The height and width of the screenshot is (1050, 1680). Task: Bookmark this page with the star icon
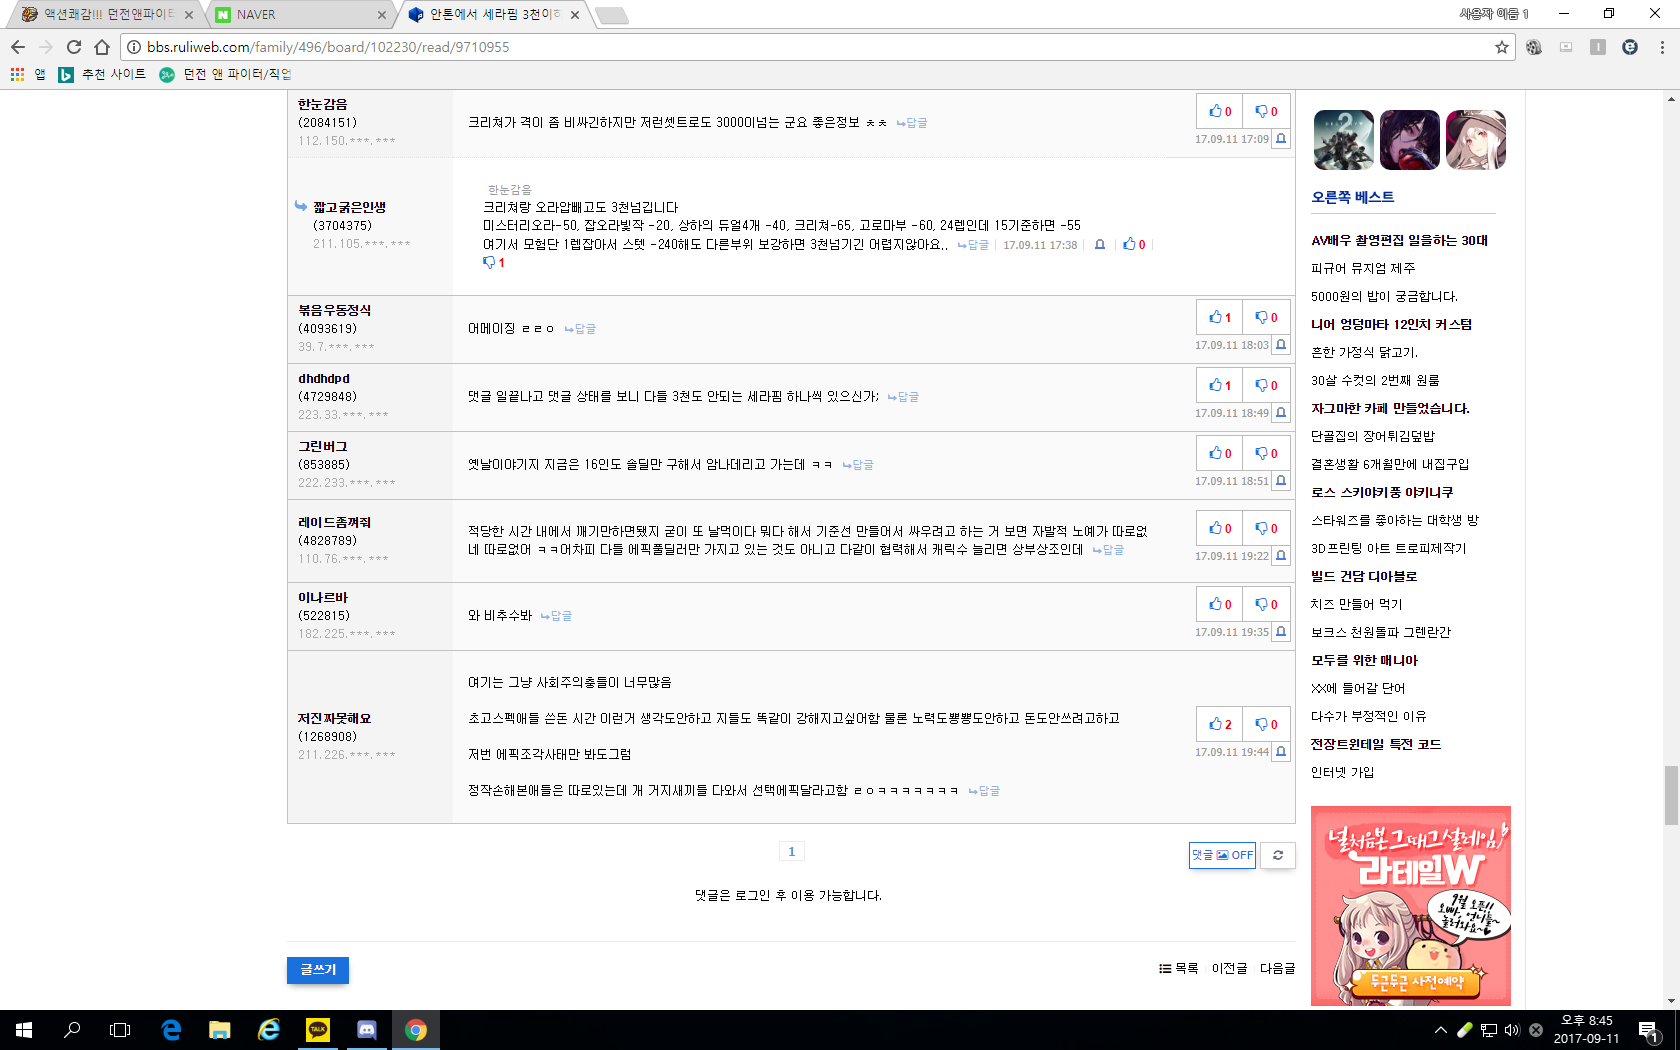1501,47
